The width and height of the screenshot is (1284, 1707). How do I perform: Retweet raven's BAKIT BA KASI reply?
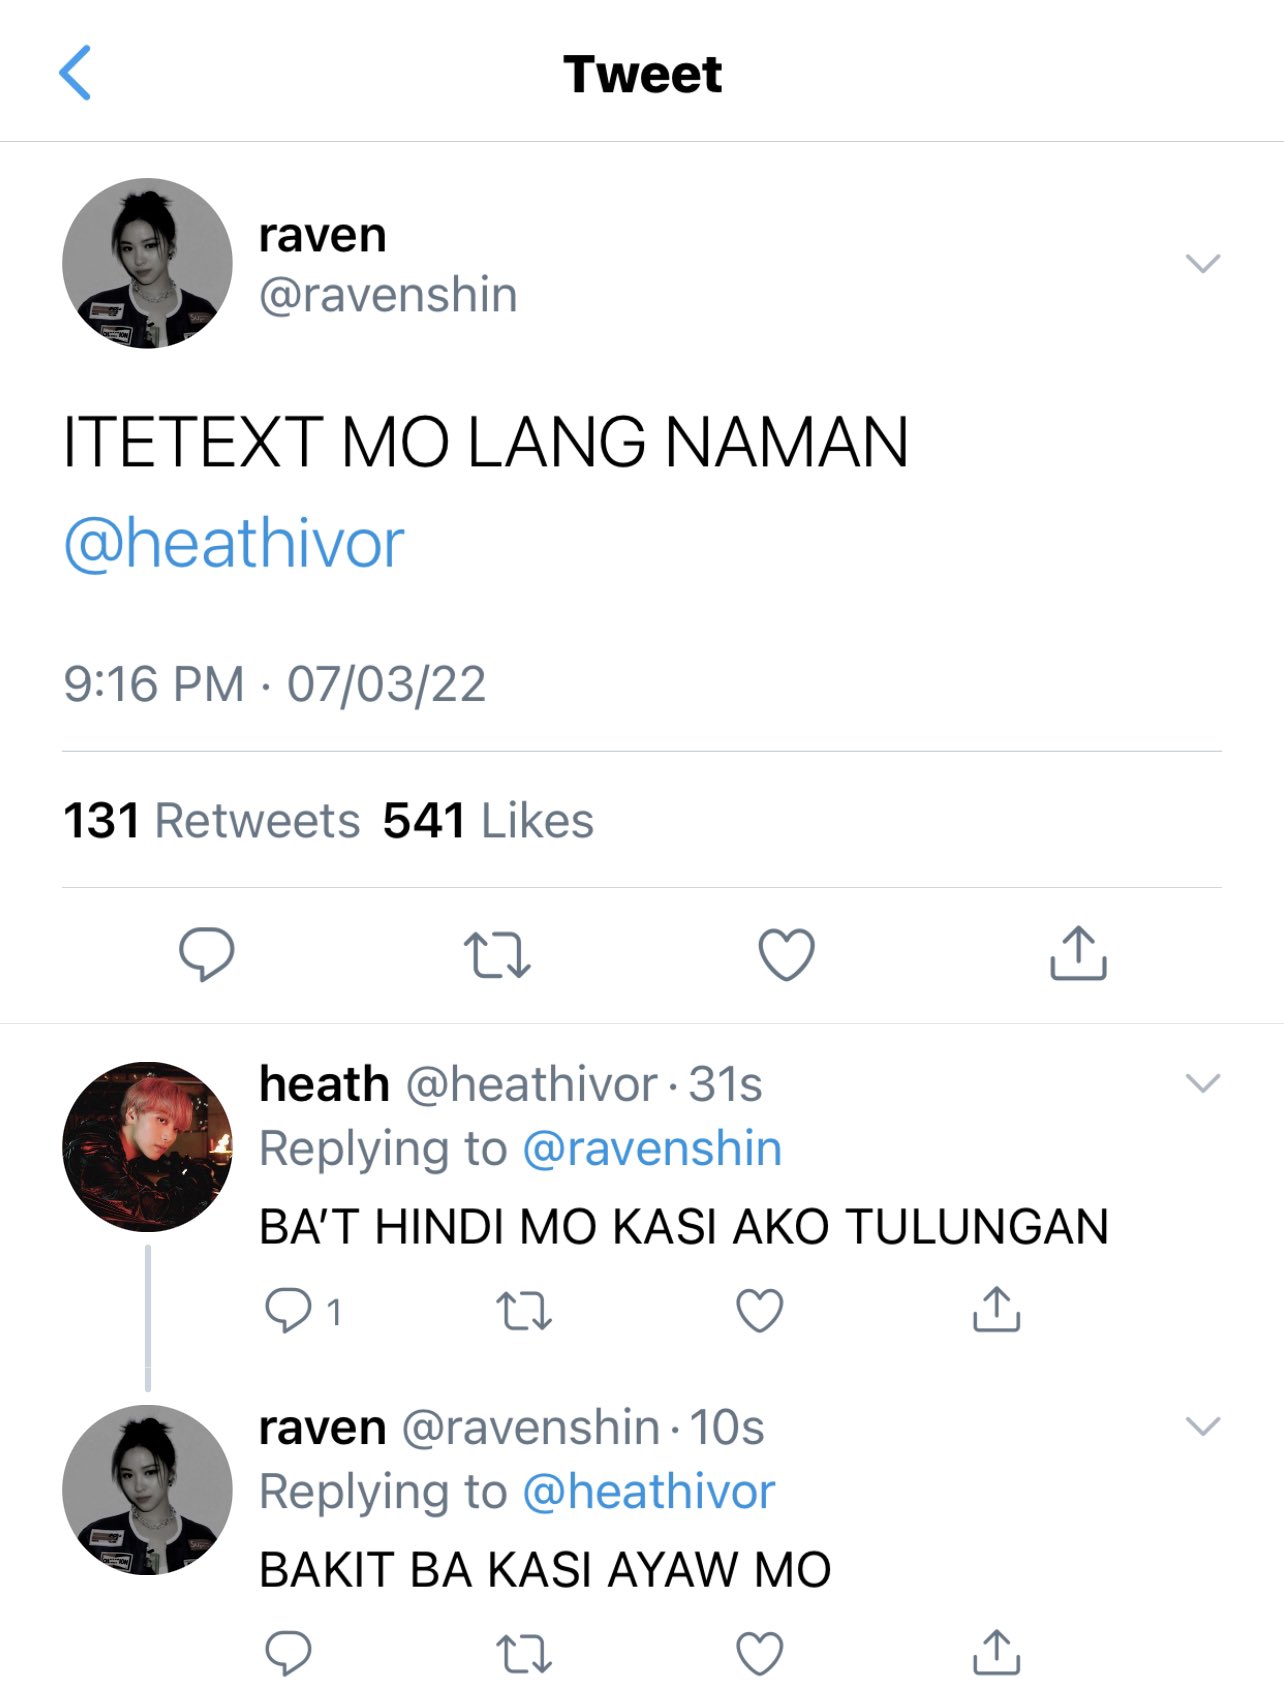click(524, 1653)
